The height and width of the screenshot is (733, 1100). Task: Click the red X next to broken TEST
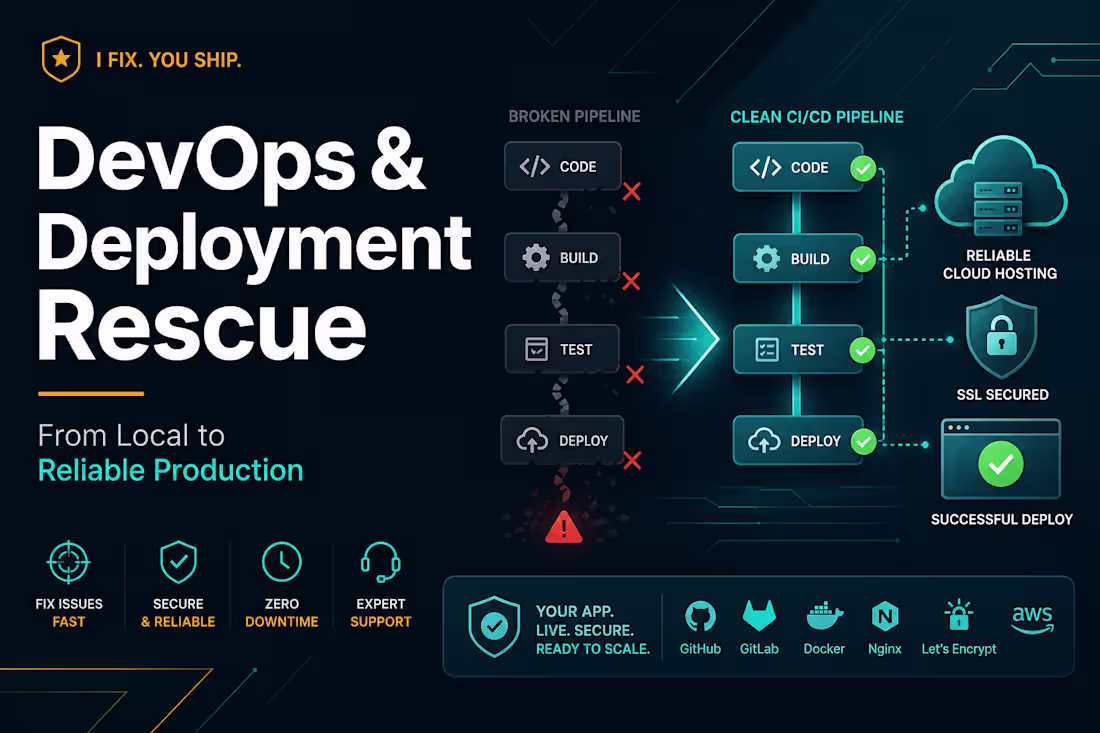click(635, 375)
